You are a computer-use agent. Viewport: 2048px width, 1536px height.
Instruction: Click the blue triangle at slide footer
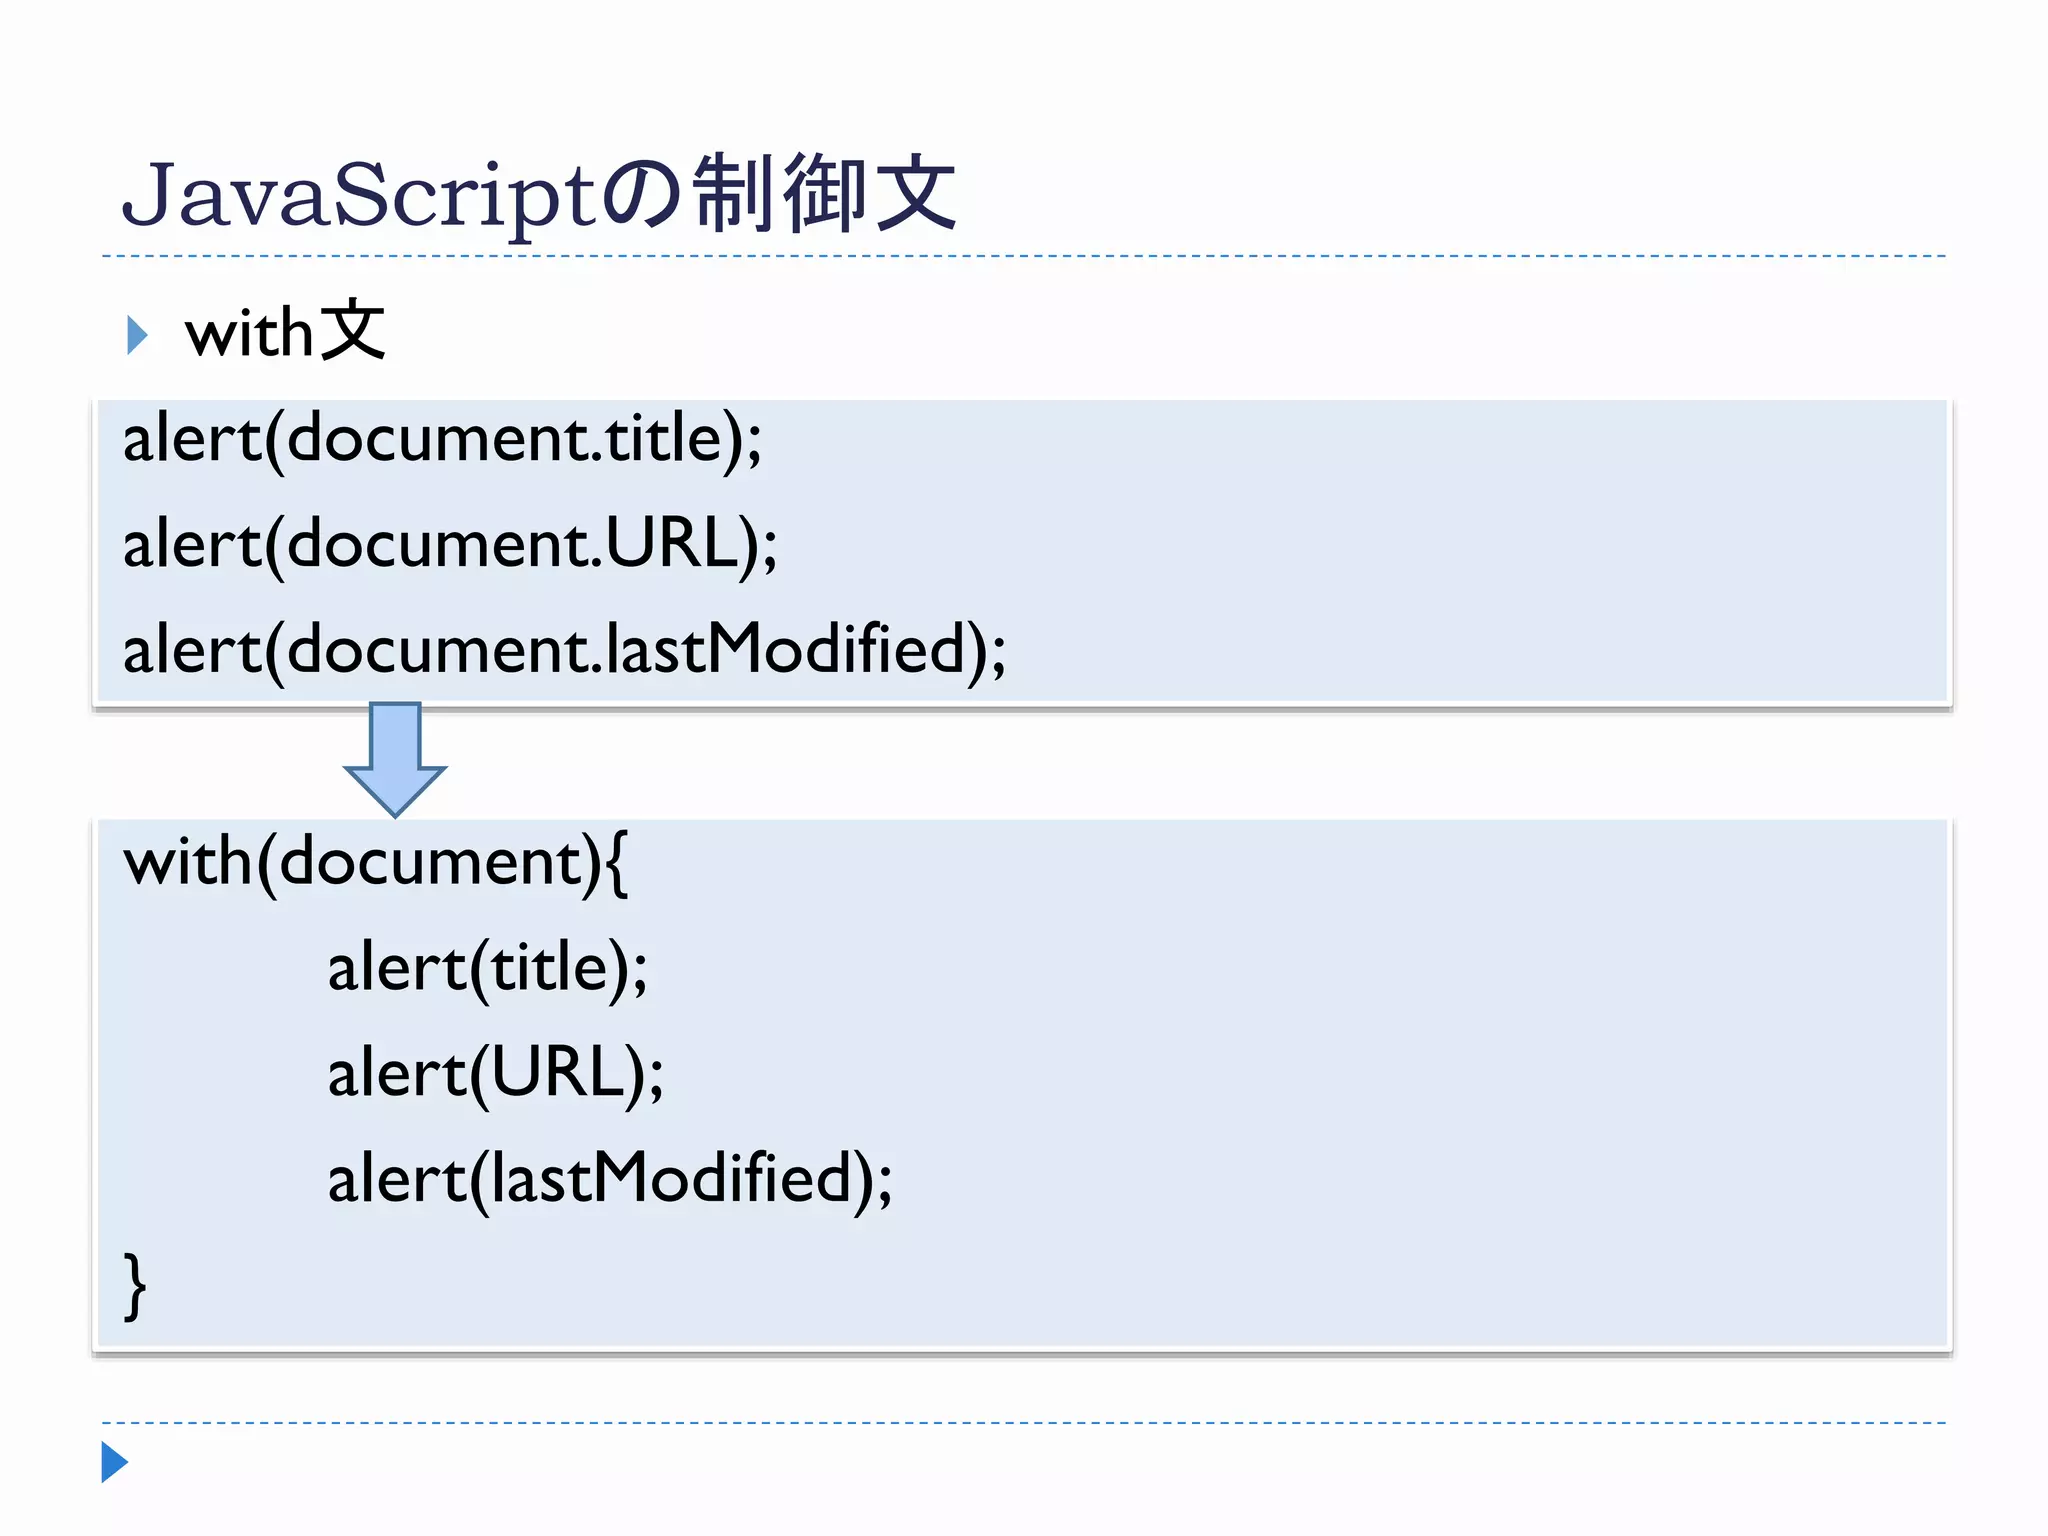point(115,1462)
